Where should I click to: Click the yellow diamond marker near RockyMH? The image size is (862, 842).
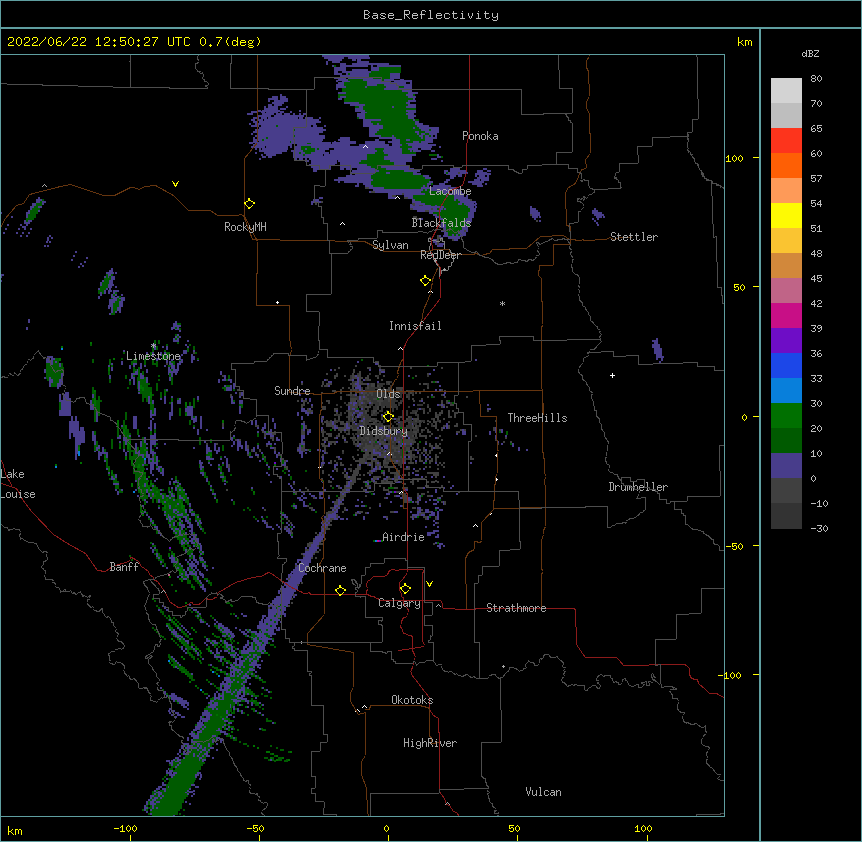(x=249, y=203)
